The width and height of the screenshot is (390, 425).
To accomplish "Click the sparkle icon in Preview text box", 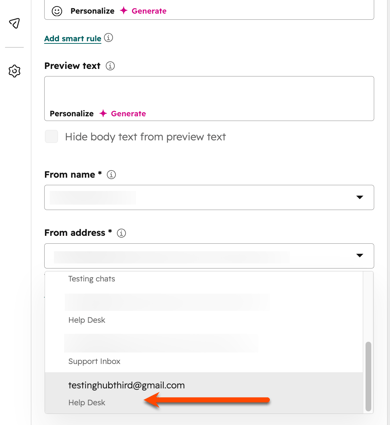I will click(103, 113).
